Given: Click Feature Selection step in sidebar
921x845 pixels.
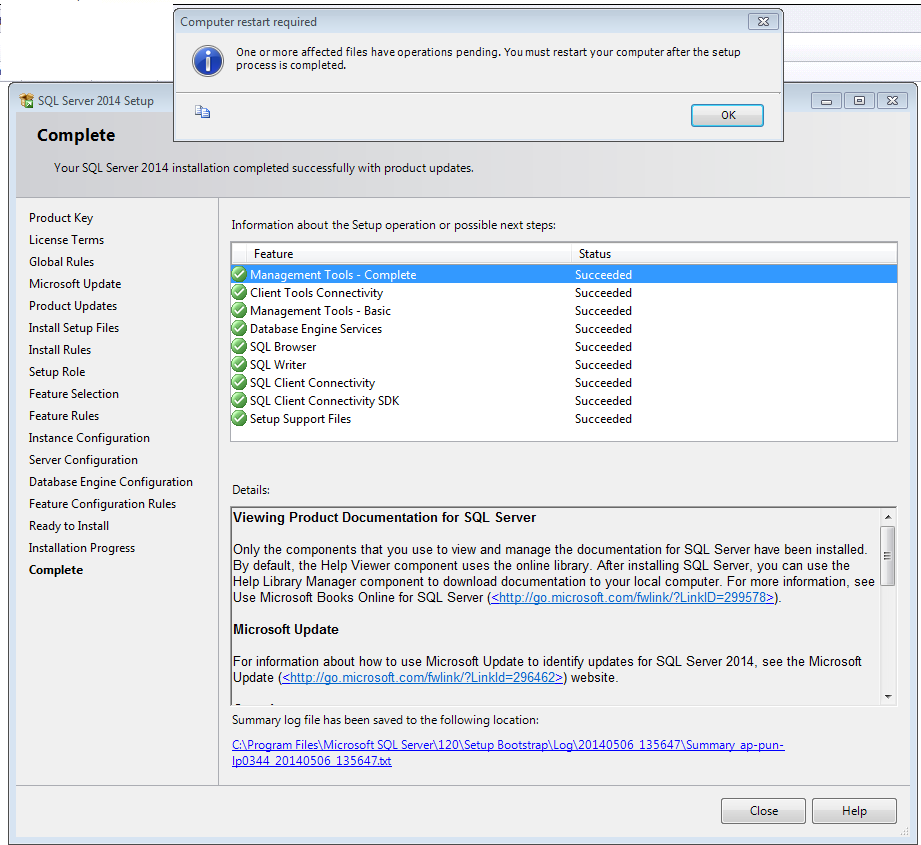Looking at the screenshot, I should pyautogui.click(x=74, y=394).
